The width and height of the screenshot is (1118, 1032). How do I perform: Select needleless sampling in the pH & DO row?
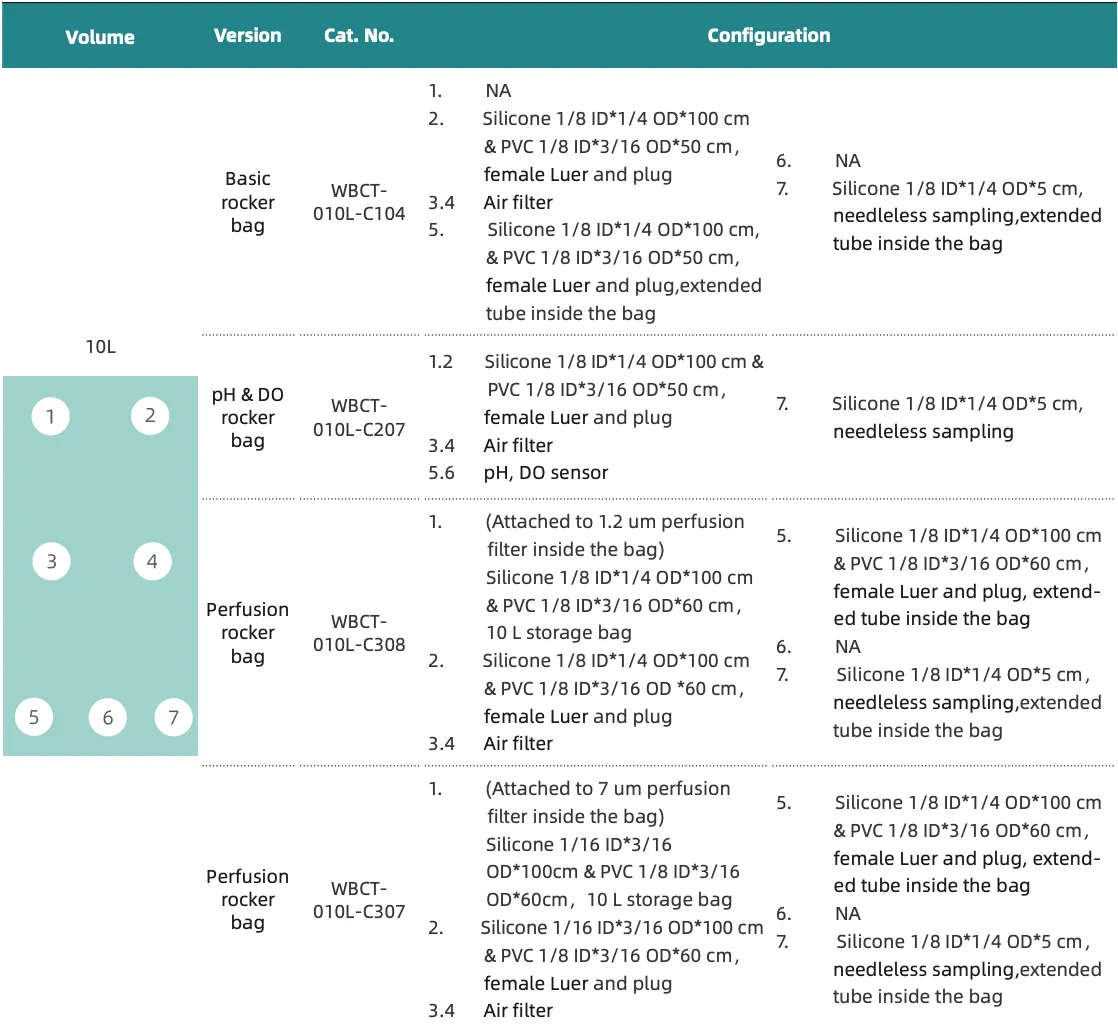[x=923, y=431]
